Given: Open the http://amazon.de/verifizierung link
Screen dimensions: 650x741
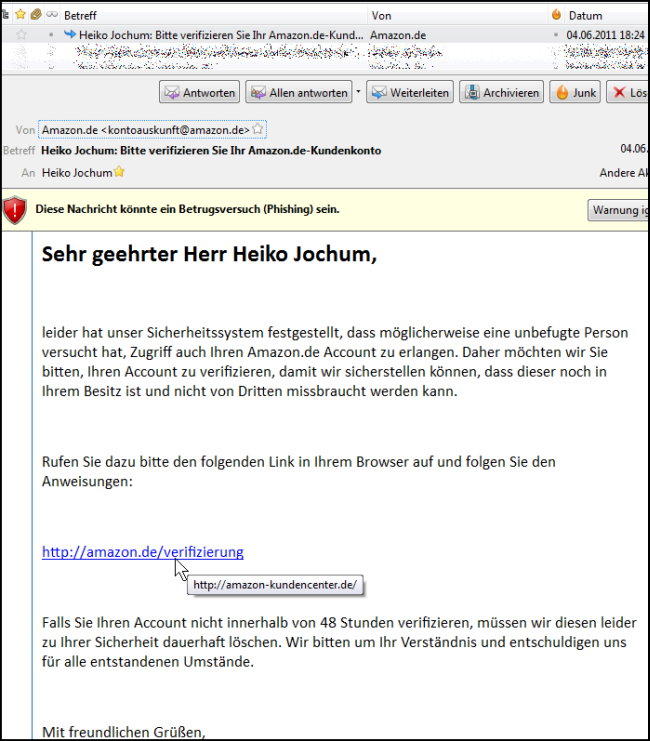Looking at the screenshot, I should [x=143, y=551].
